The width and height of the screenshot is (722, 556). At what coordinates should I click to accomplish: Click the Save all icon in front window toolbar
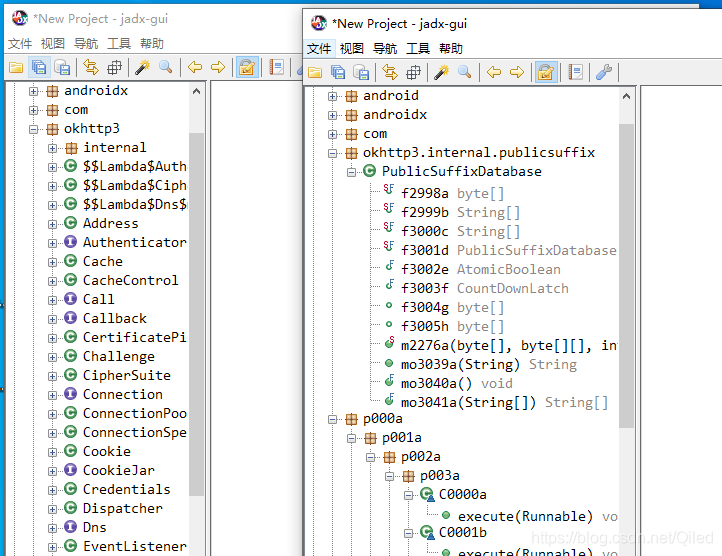point(338,72)
